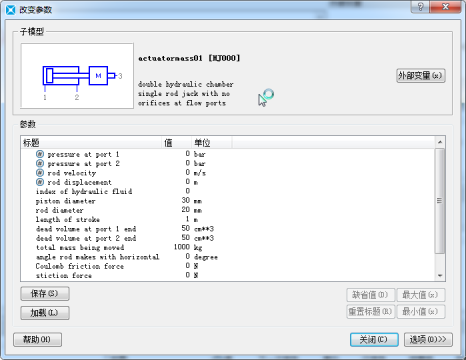
Task: Click the mass block M in diagram
Action: (98, 76)
